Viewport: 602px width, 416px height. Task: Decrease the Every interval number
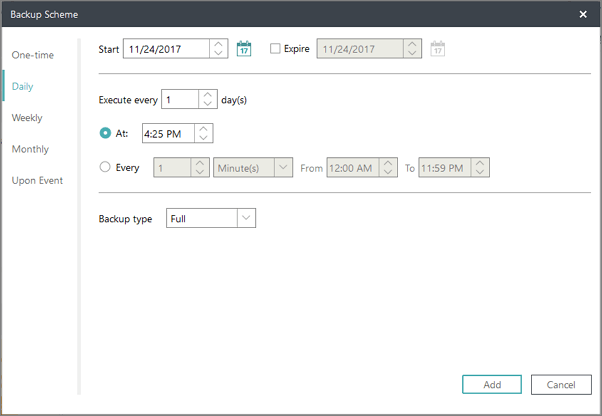[200, 172]
